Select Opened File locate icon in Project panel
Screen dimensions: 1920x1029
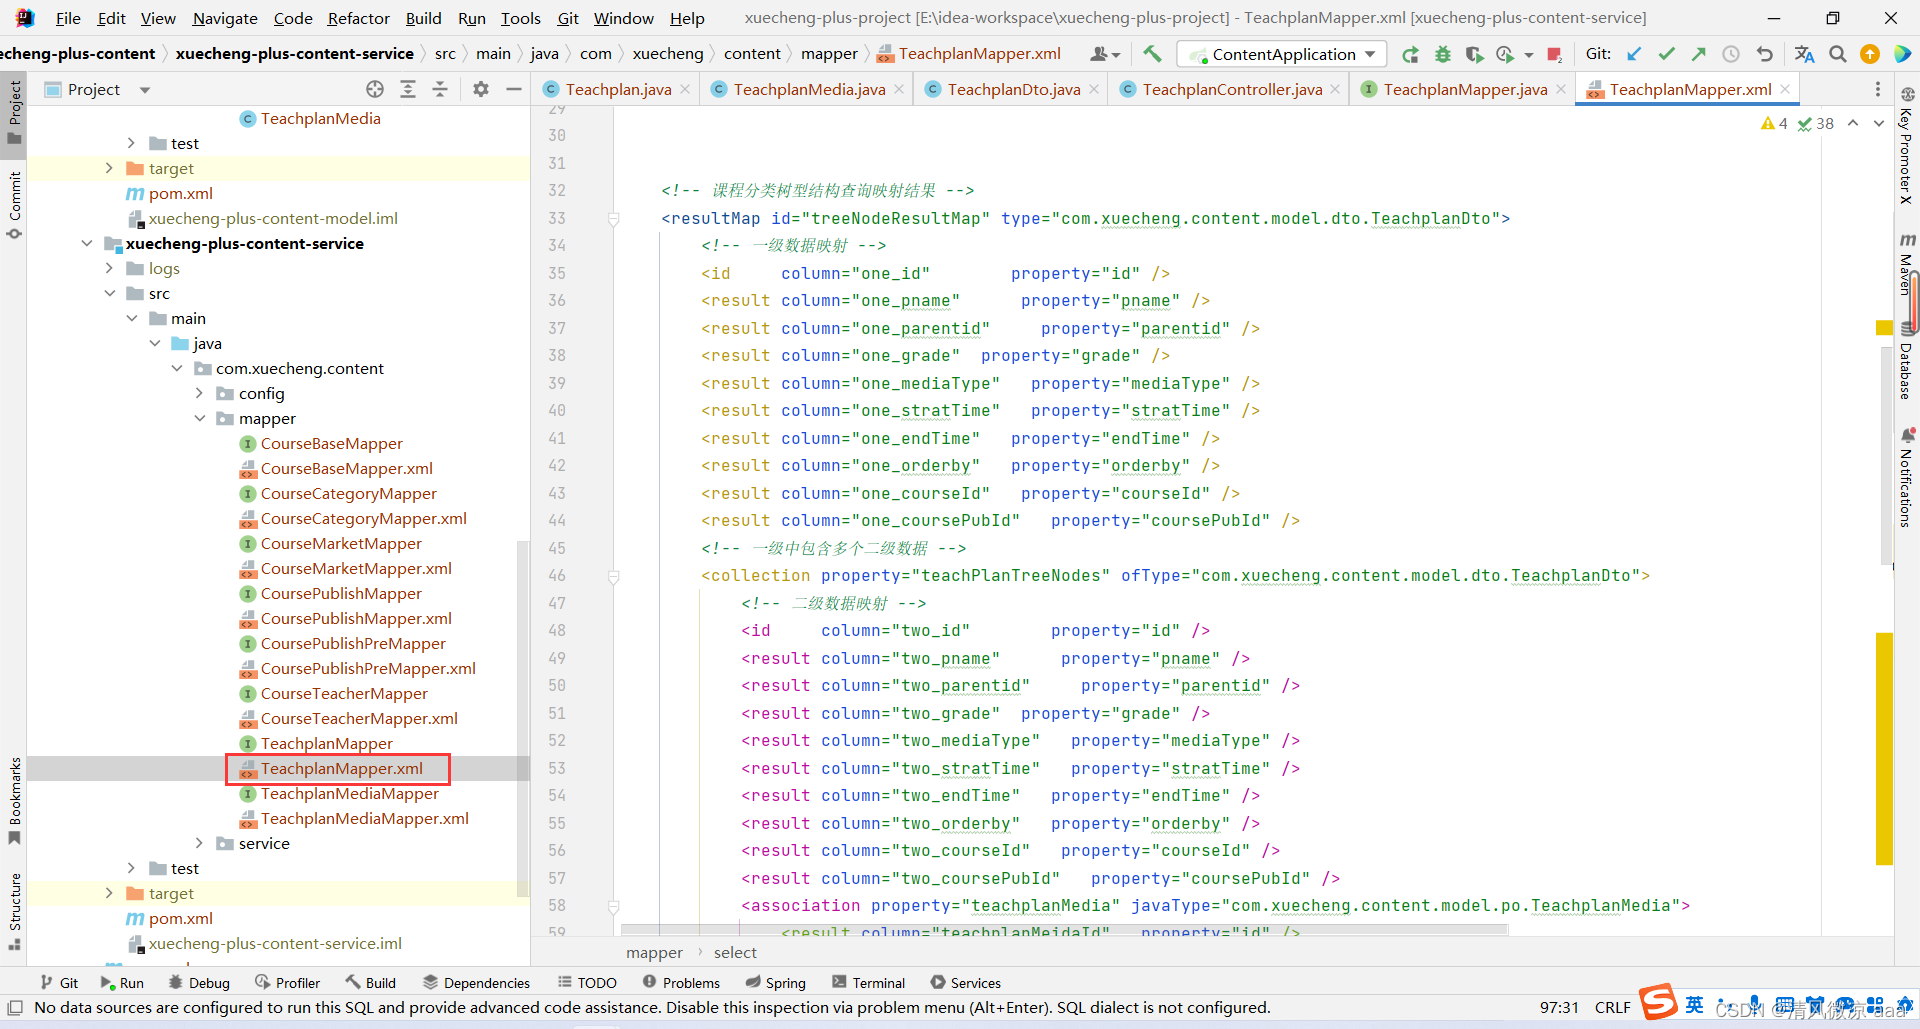[375, 89]
